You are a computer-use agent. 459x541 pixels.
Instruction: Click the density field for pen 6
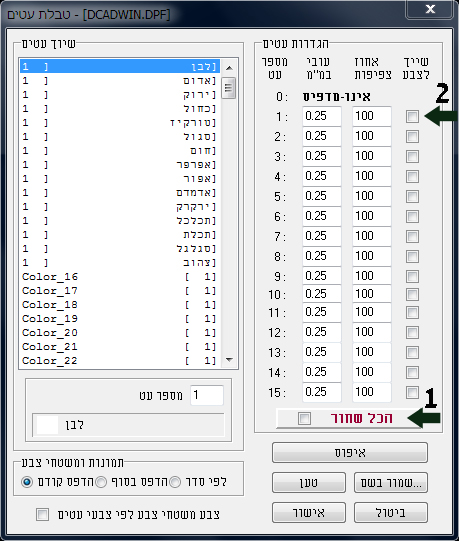(x=372, y=216)
